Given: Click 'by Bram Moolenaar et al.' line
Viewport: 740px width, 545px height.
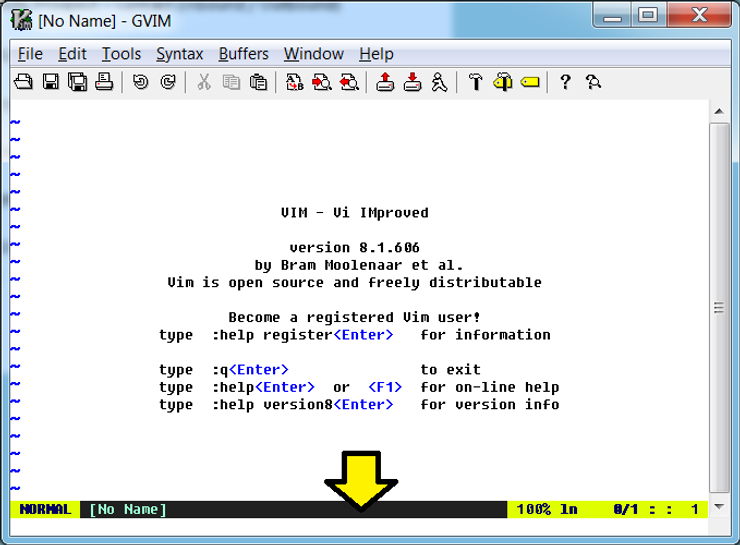Looking at the screenshot, I should pos(359,265).
